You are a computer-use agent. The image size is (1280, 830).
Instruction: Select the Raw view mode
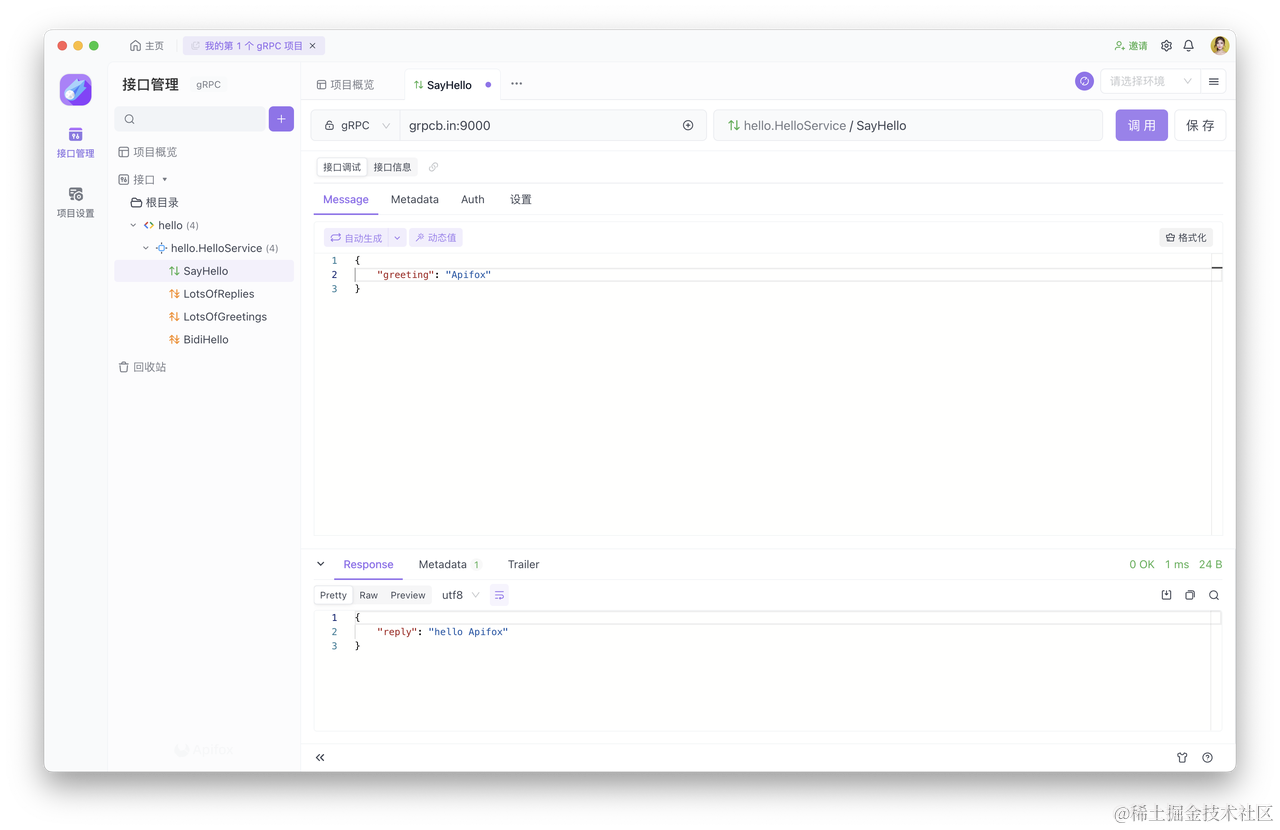pos(369,595)
